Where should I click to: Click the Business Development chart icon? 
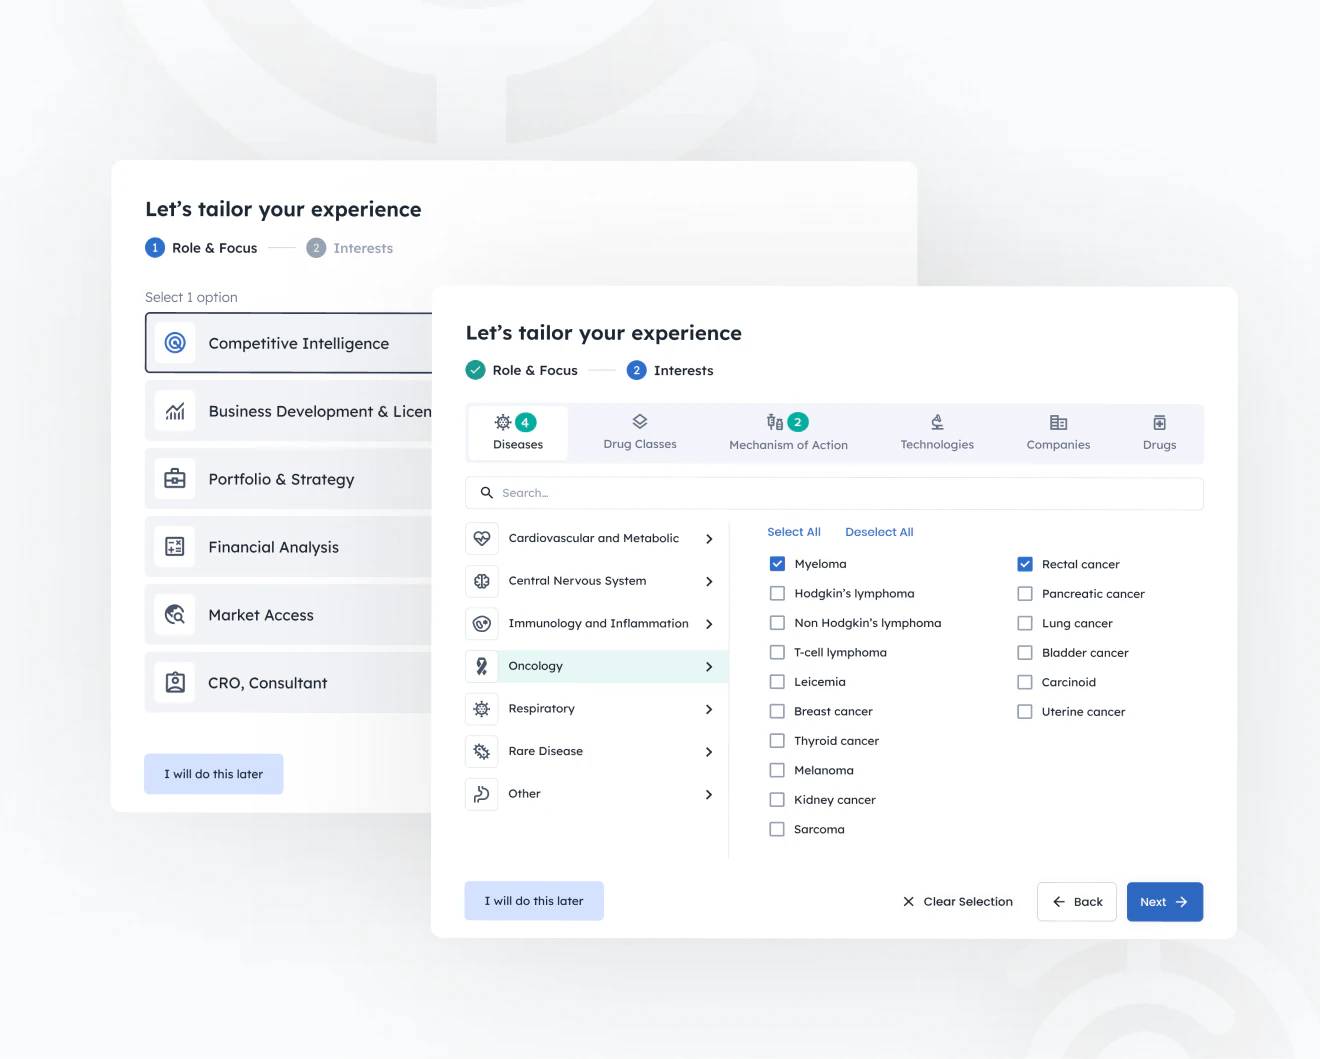[175, 411]
